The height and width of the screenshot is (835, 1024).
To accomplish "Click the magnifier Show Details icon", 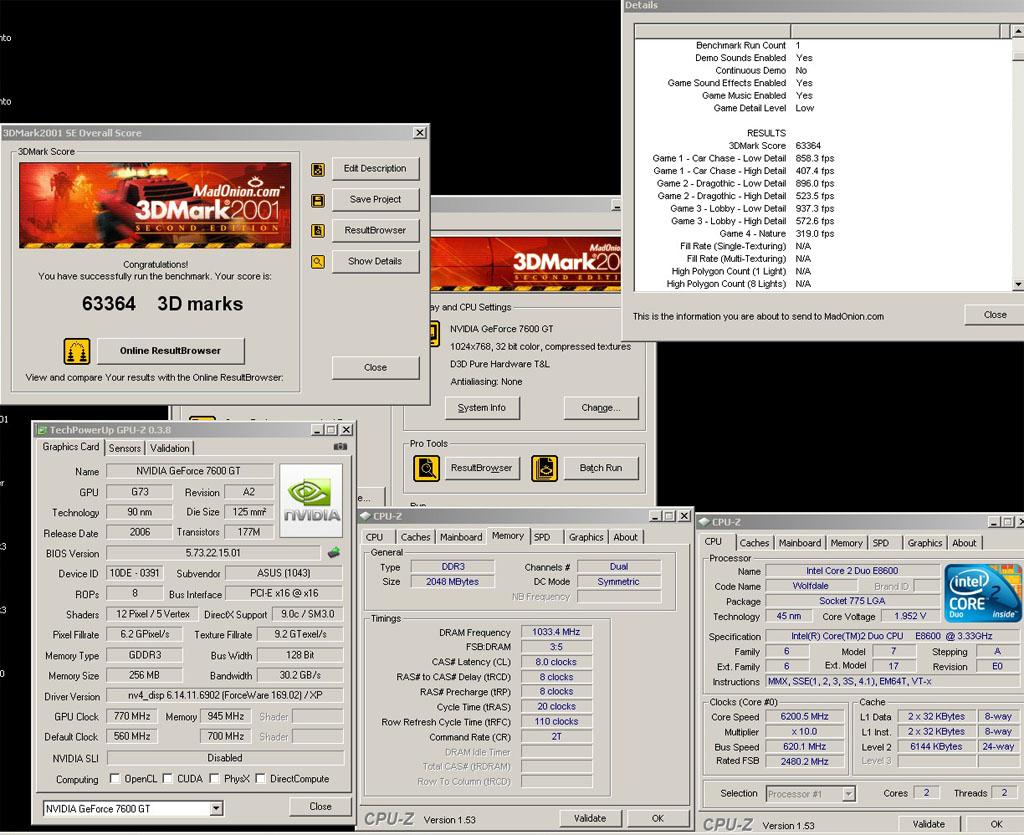I will click(318, 262).
